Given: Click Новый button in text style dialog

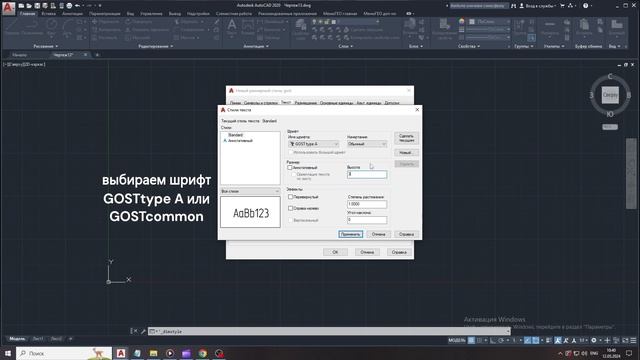Looking at the screenshot, I should coord(407,153).
